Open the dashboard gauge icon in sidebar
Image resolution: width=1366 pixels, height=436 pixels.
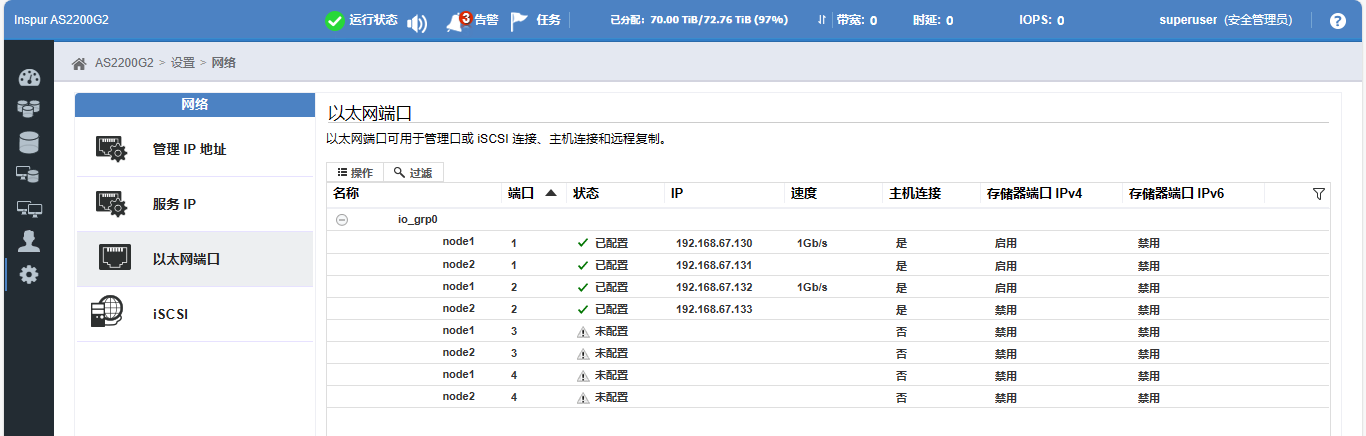coord(28,79)
